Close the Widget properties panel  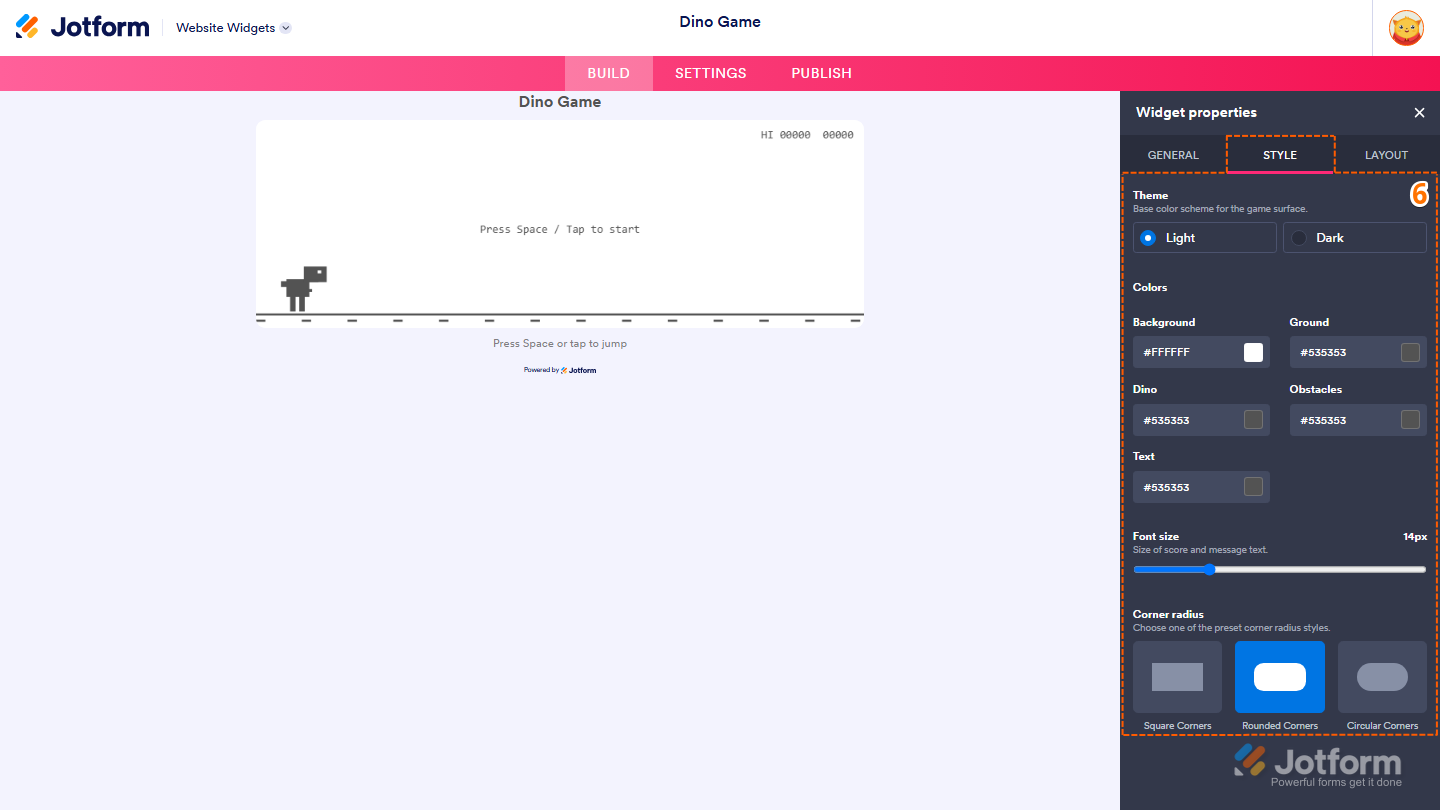click(x=1419, y=113)
